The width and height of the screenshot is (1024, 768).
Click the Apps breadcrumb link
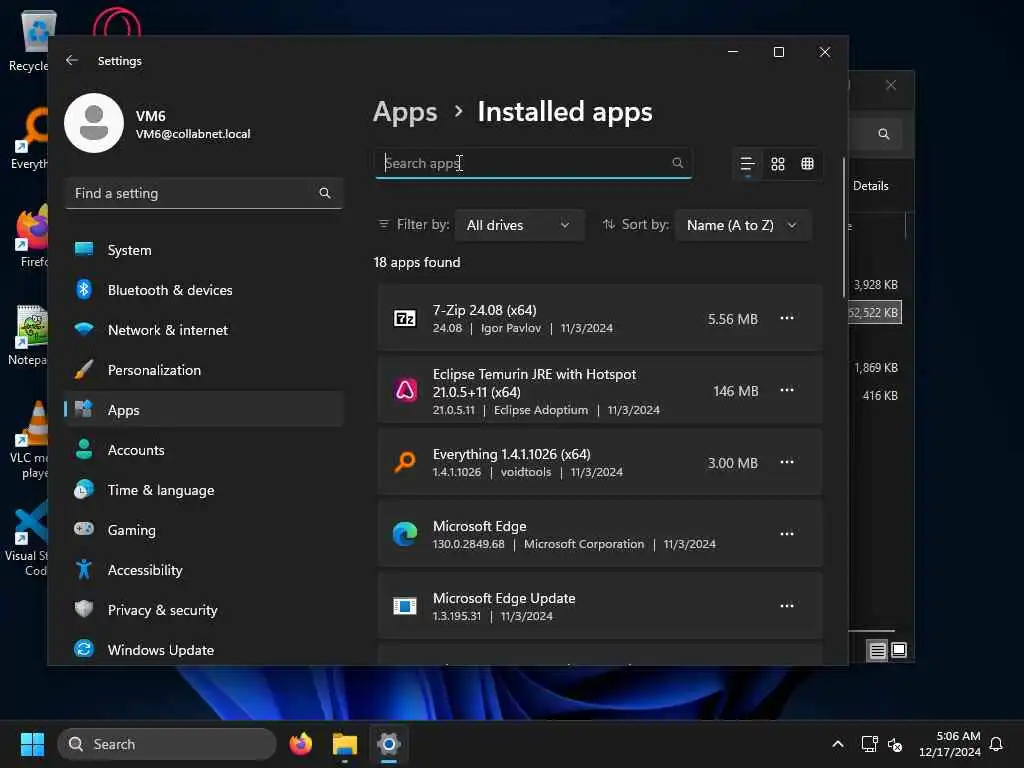point(405,112)
